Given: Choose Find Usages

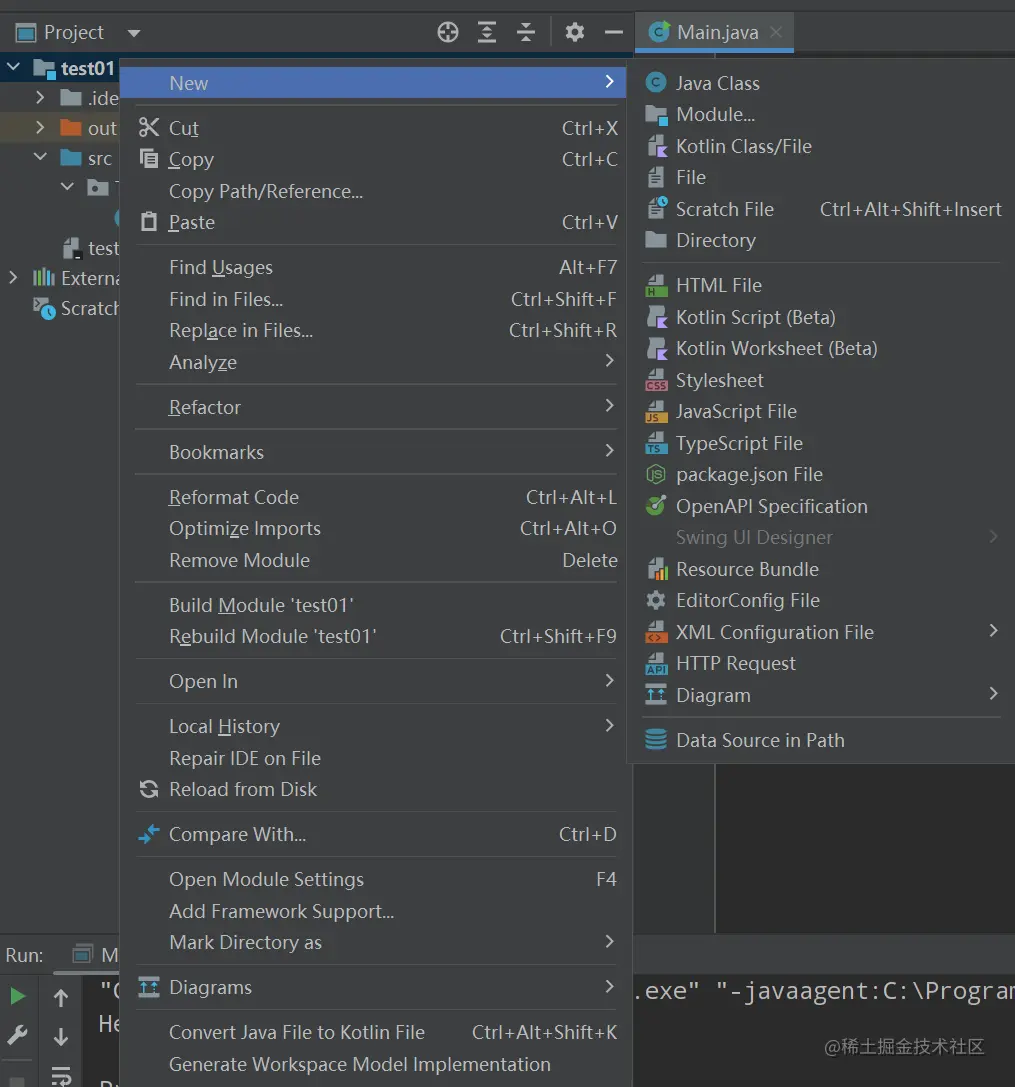Looking at the screenshot, I should click(x=375, y=268).
